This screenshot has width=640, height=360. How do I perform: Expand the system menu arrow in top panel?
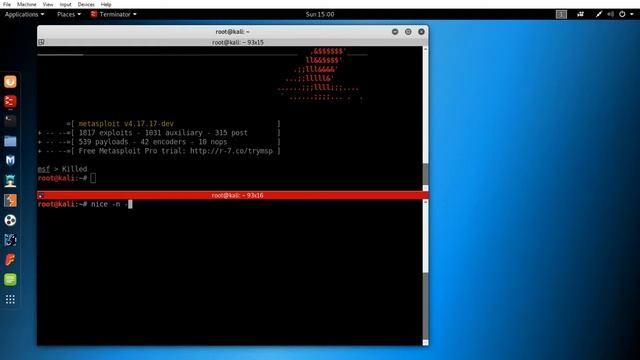pyautogui.click(x=632, y=14)
